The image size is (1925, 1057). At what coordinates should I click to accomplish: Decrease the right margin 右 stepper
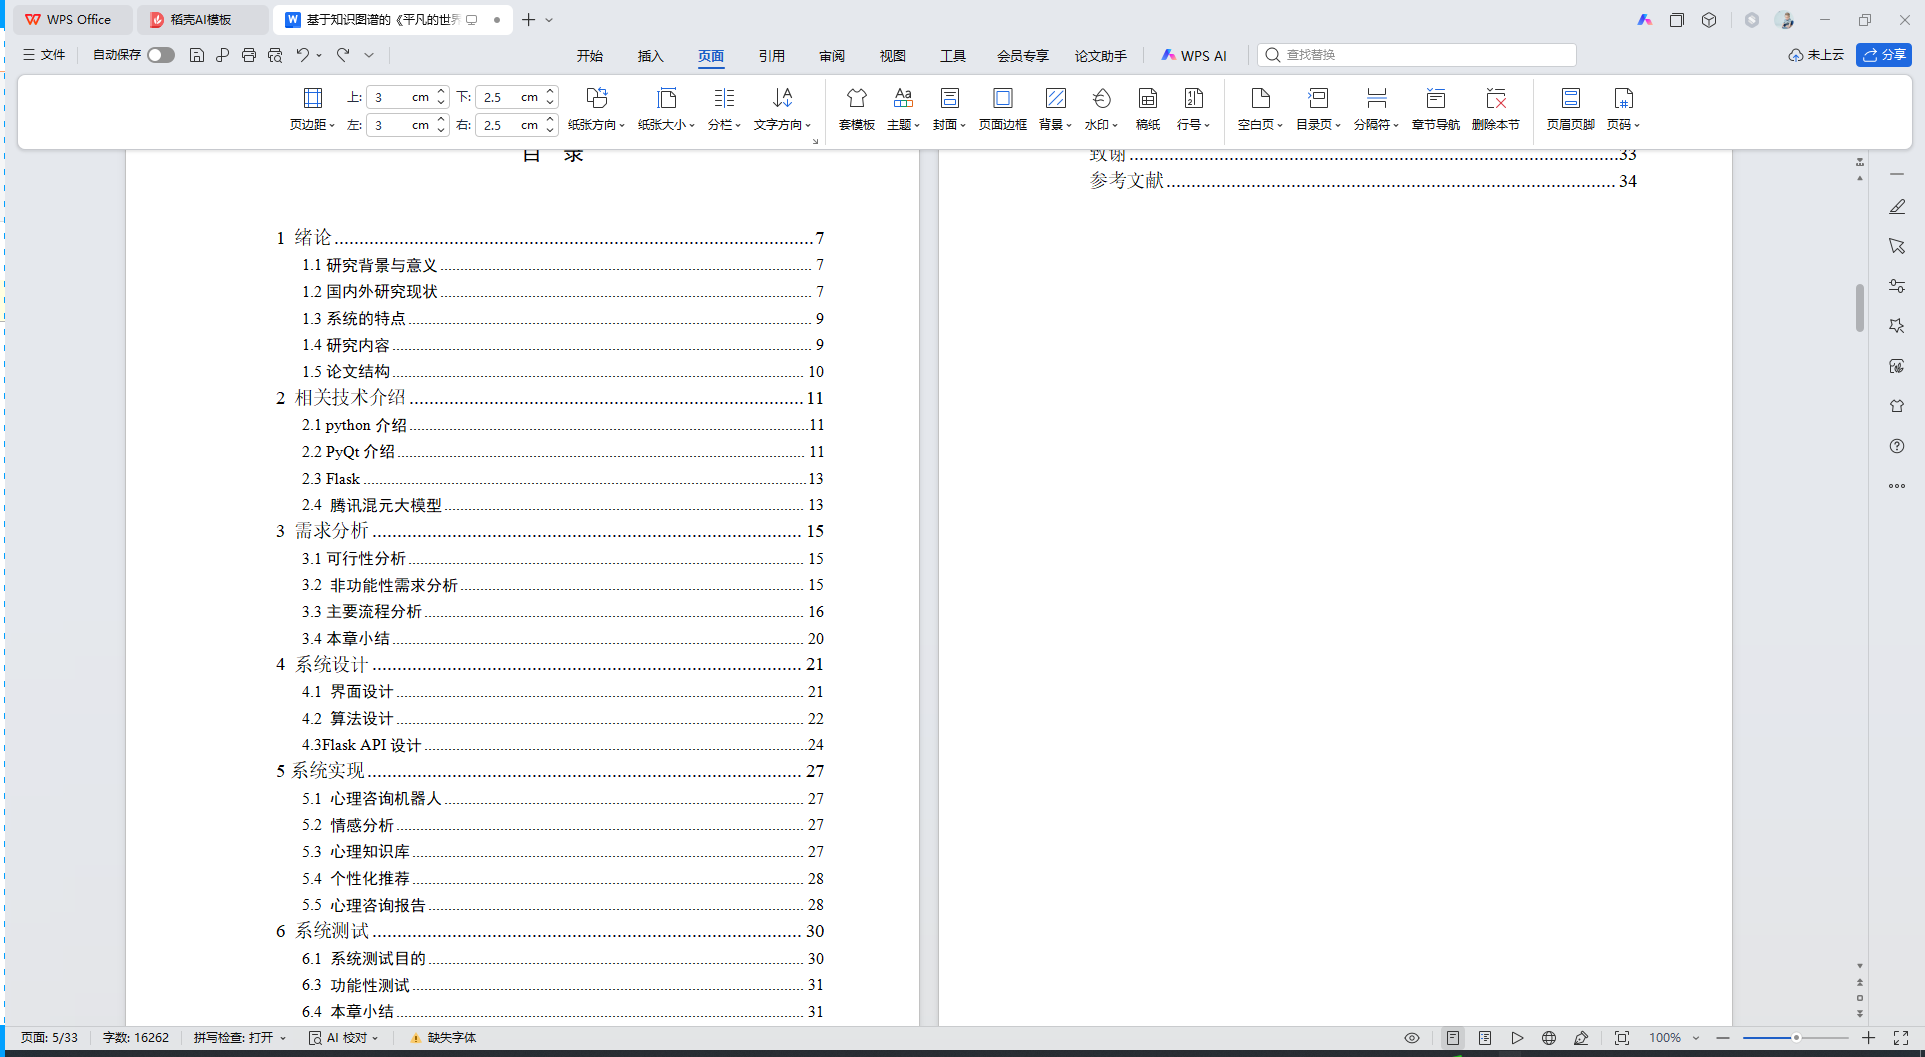pyautogui.click(x=550, y=130)
